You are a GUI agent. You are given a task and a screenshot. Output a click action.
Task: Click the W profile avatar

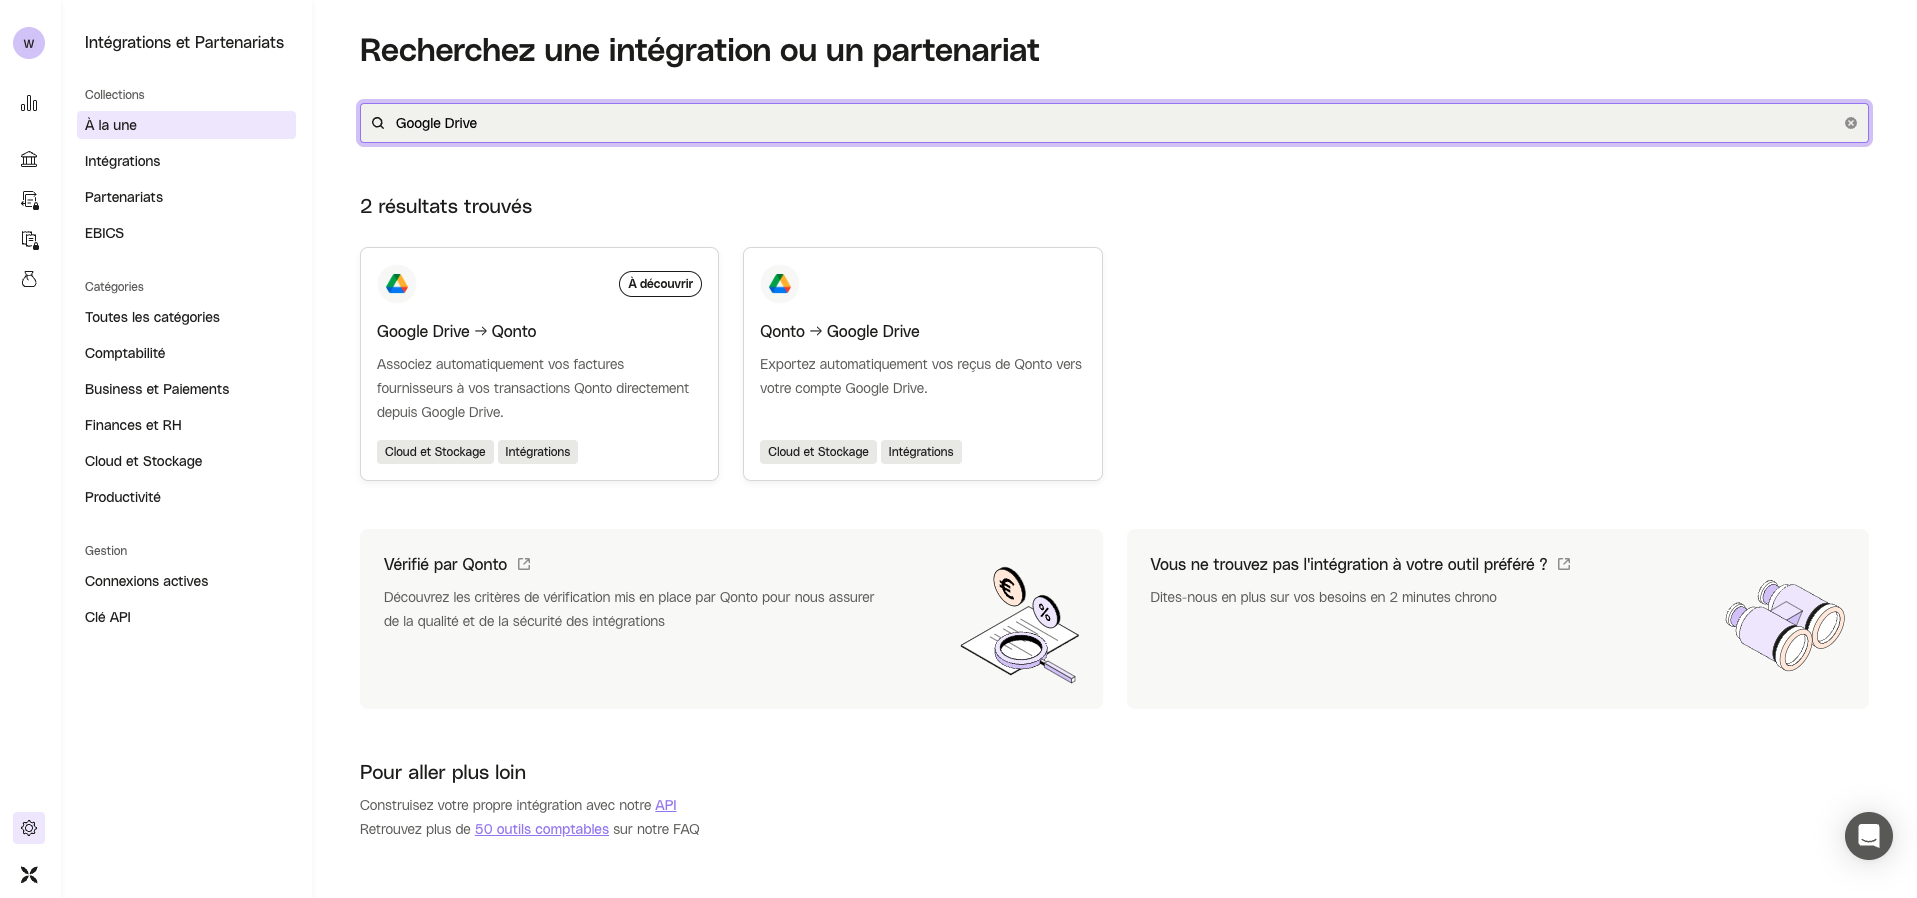pyautogui.click(x=29, y=43)
